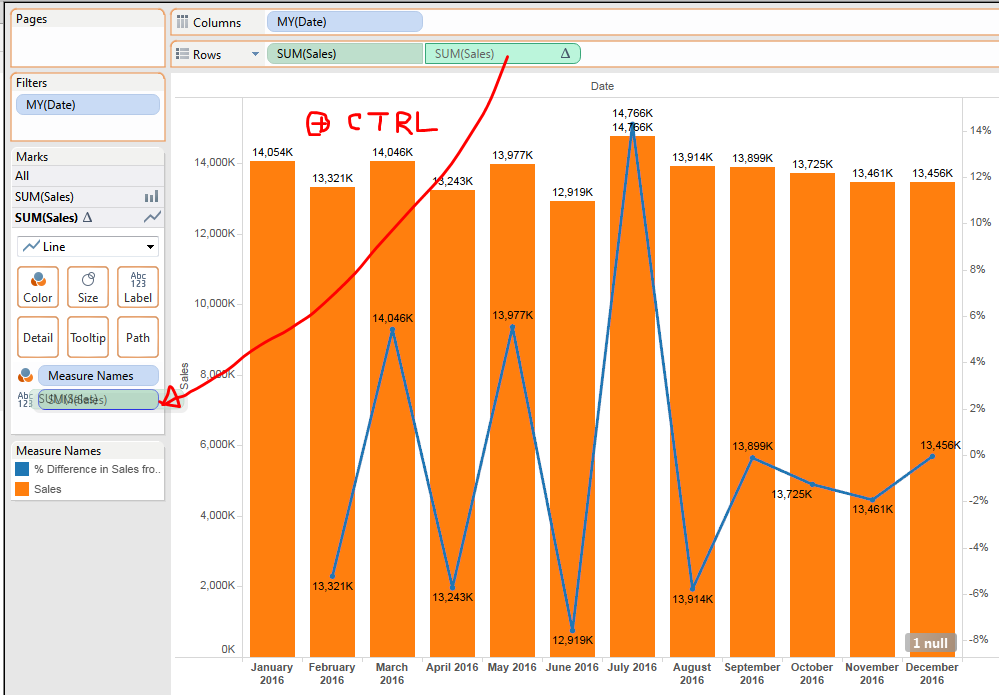
Task: Click the 13,461K label above November bar
Action: (873, 173)
